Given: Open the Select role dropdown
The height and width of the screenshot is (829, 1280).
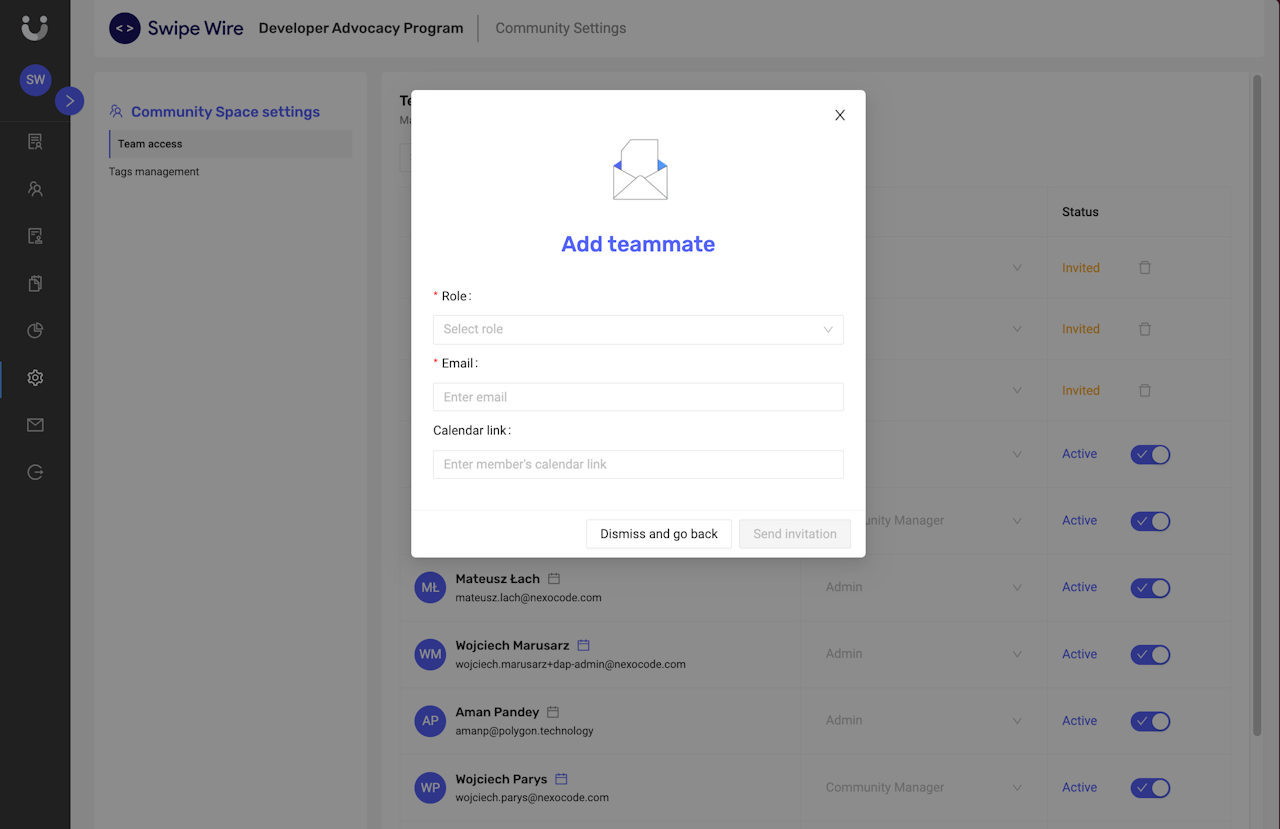Looking at the screenshot, I should click(638, 330).
